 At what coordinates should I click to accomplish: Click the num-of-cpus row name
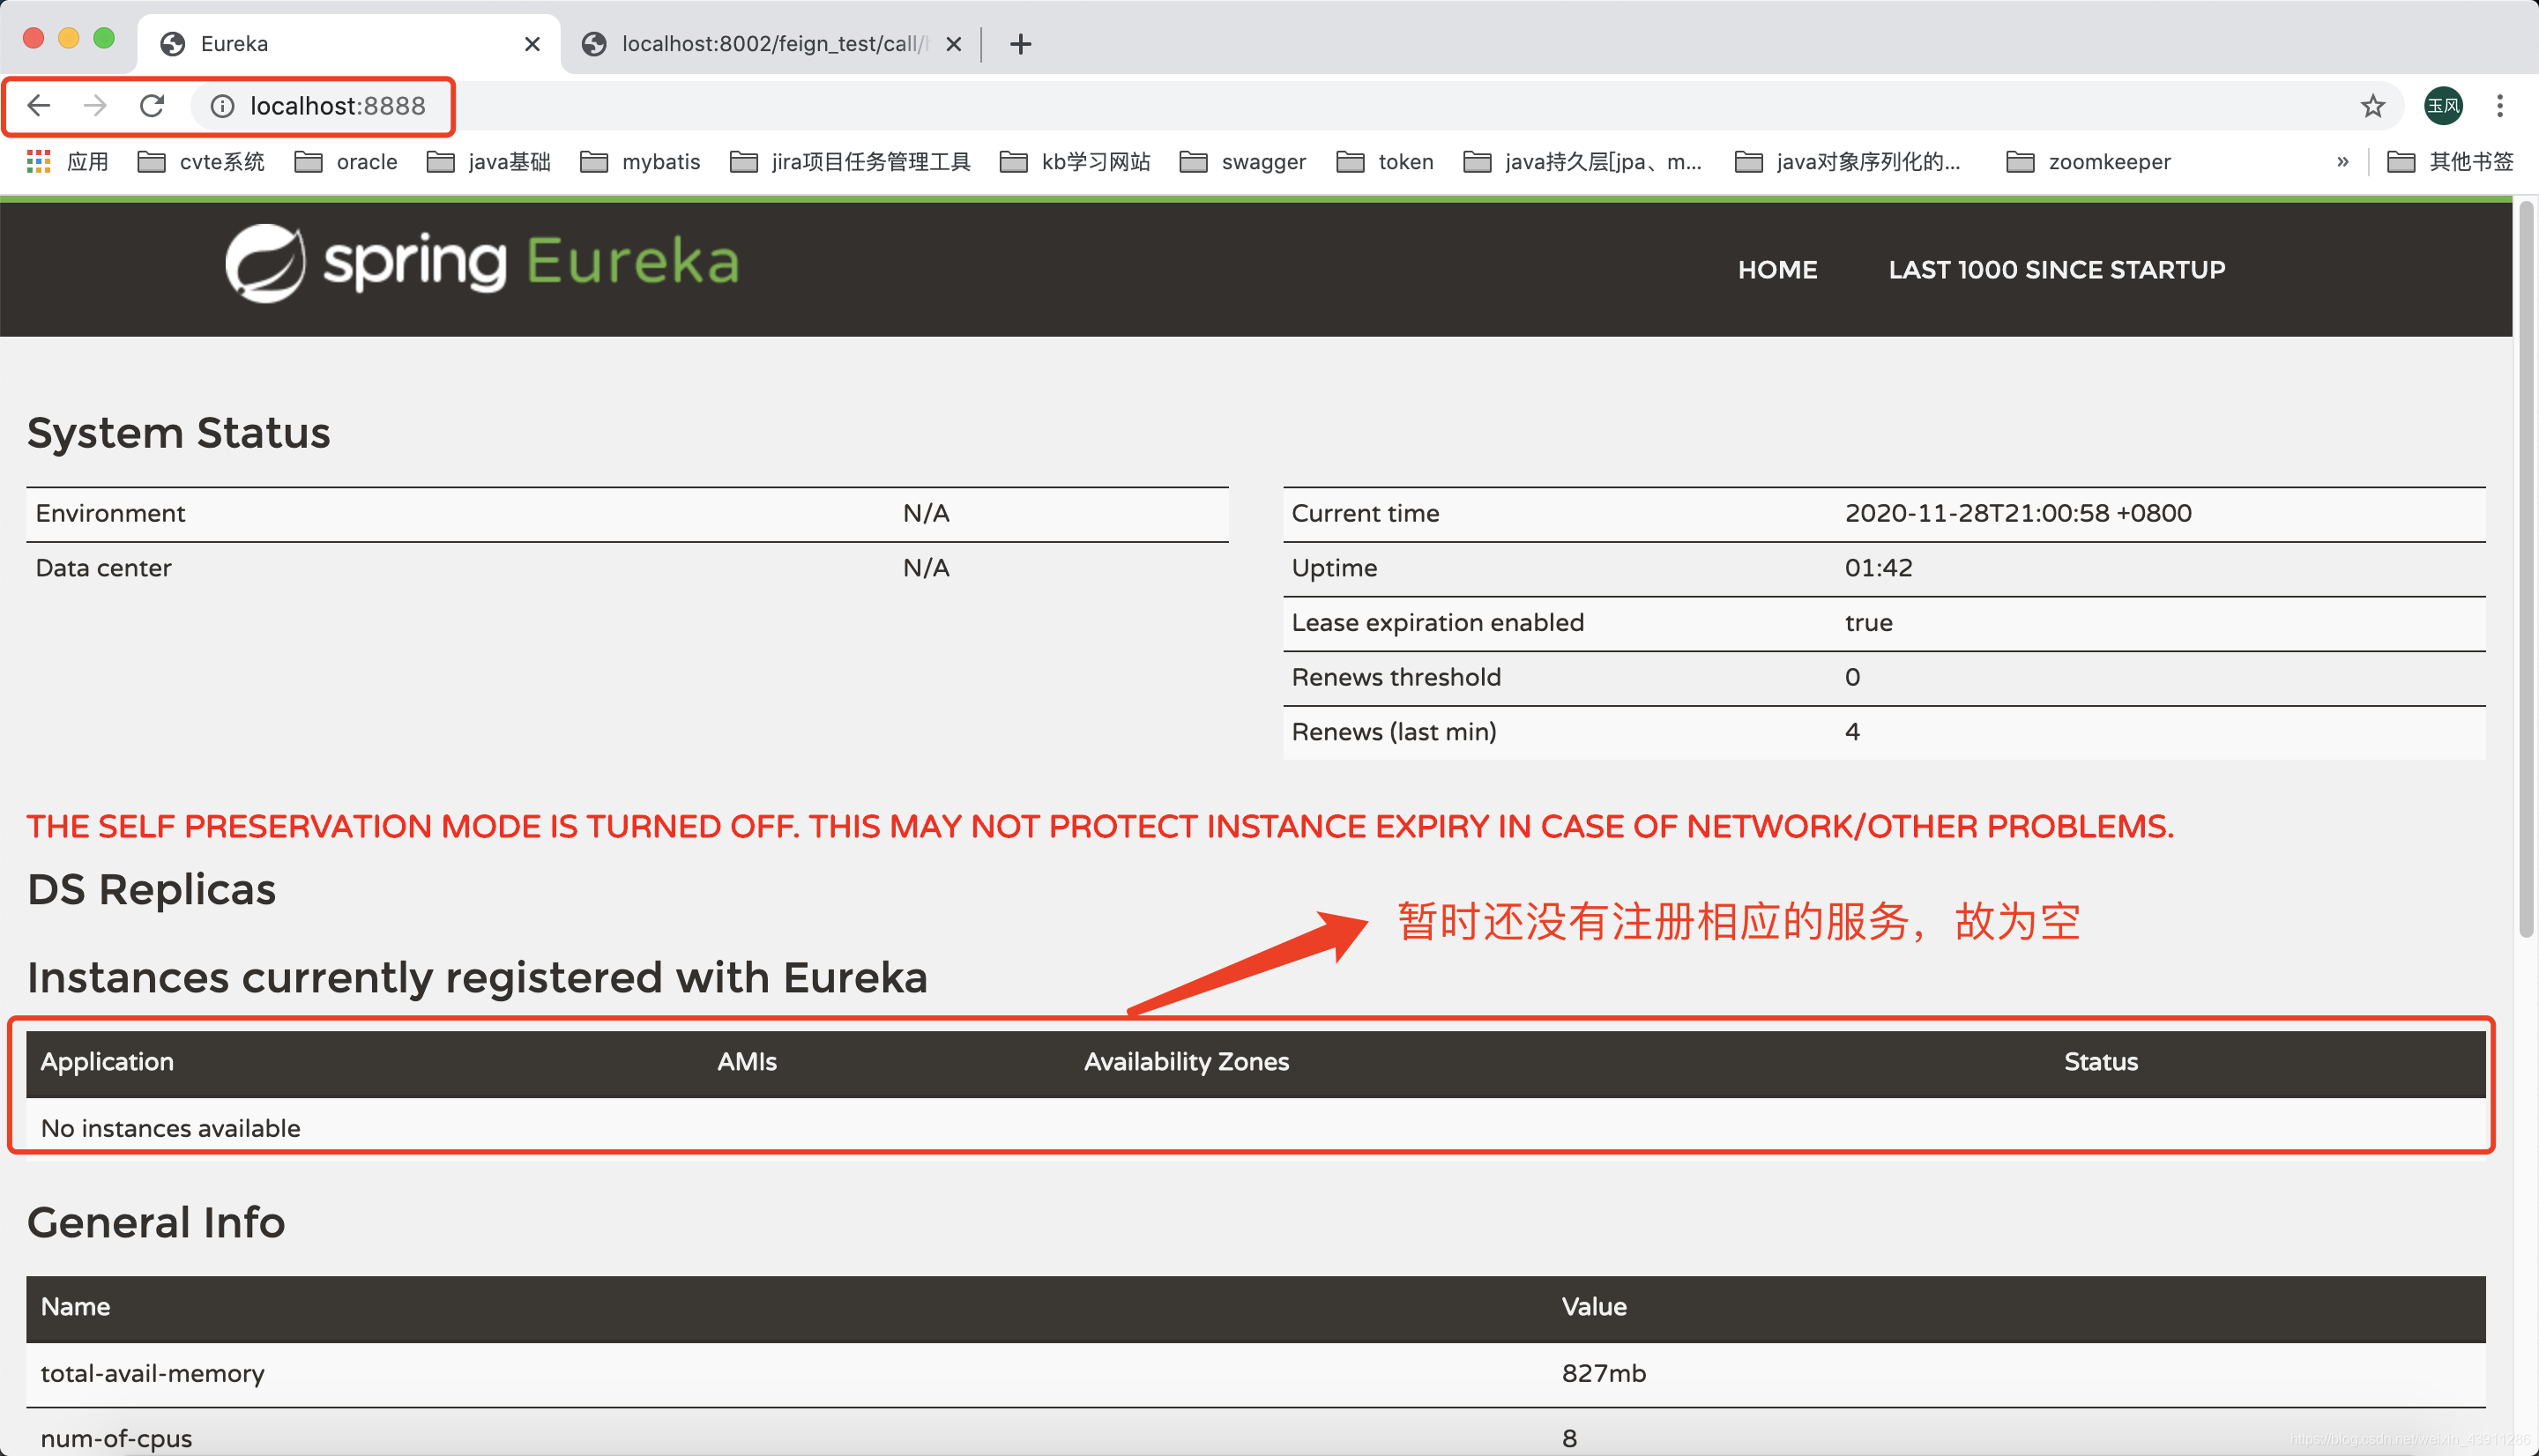(116, 1438)
